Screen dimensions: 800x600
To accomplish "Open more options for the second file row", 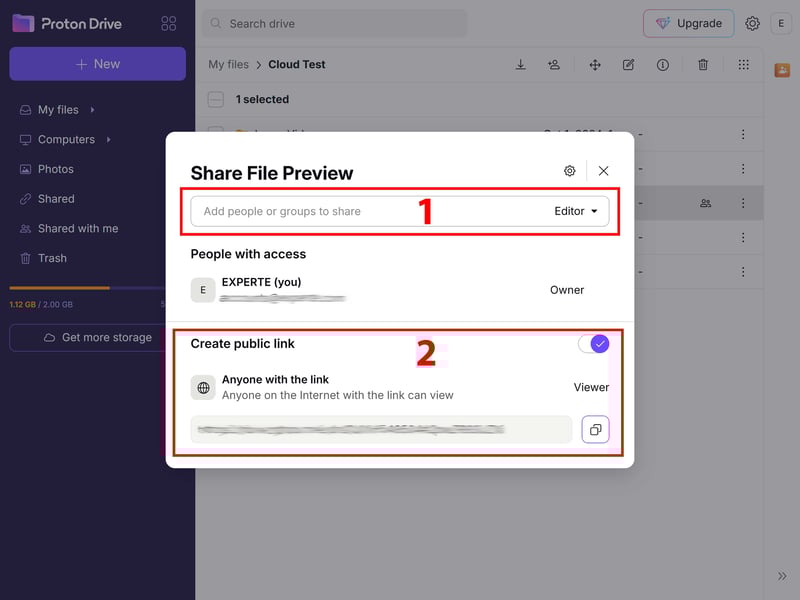I will coord(743,168).
